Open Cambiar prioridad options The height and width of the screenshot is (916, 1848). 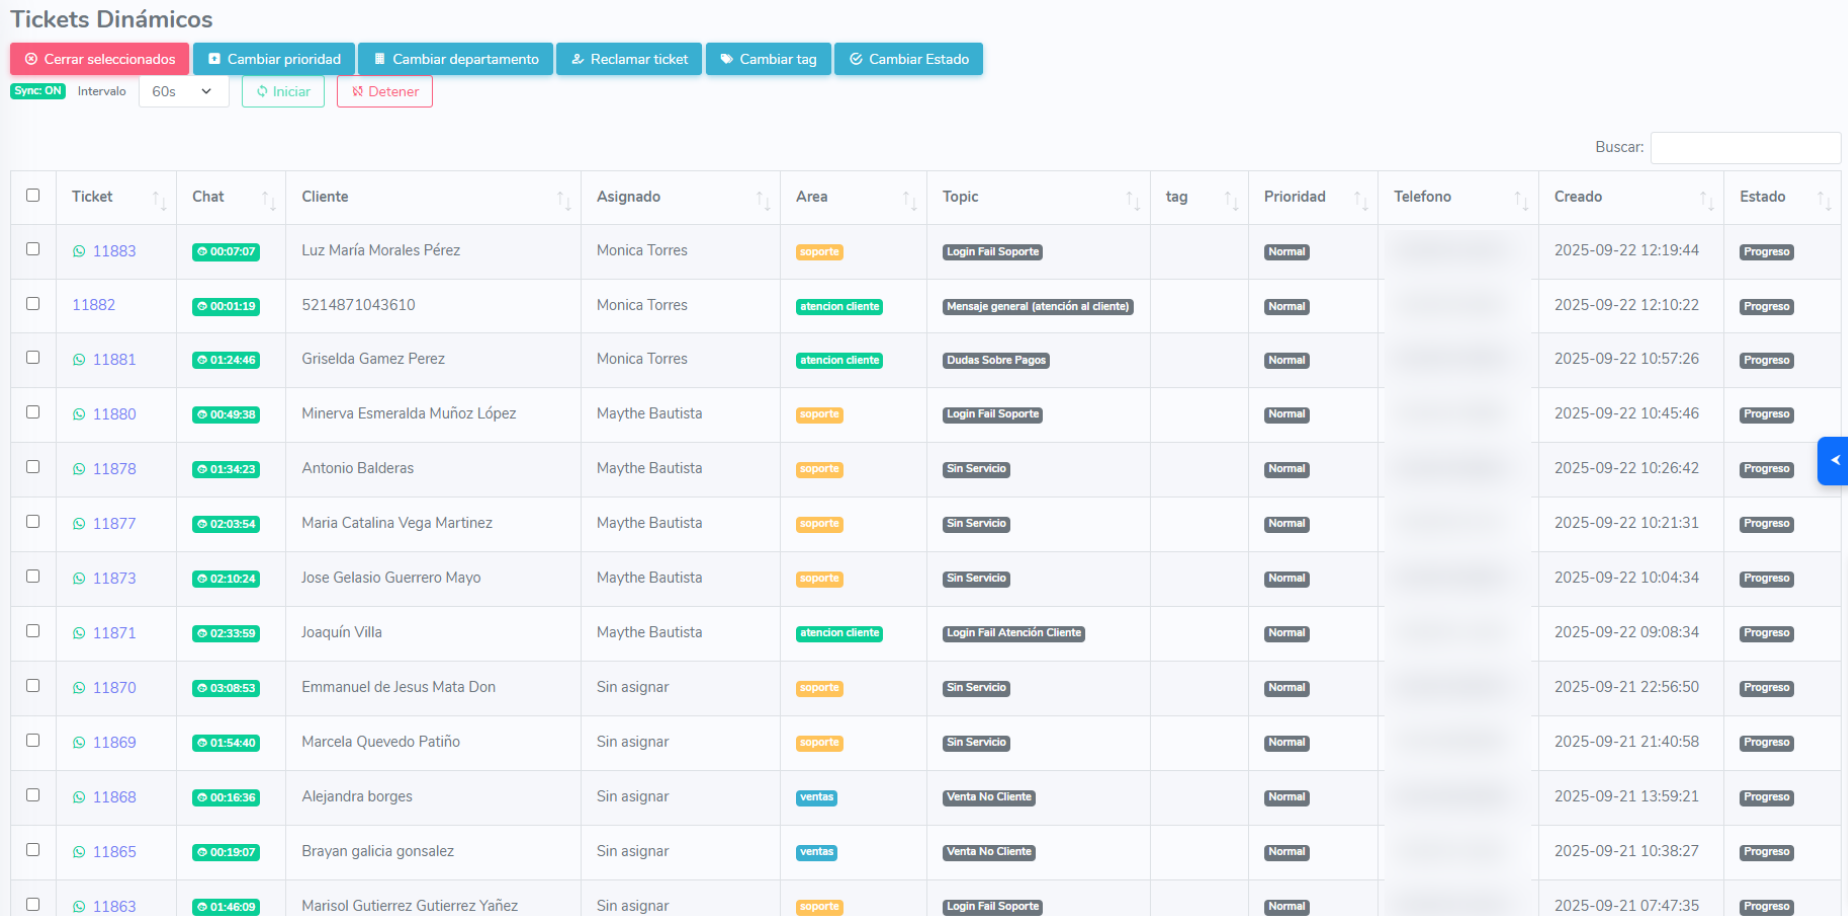(x=274, y=59)
